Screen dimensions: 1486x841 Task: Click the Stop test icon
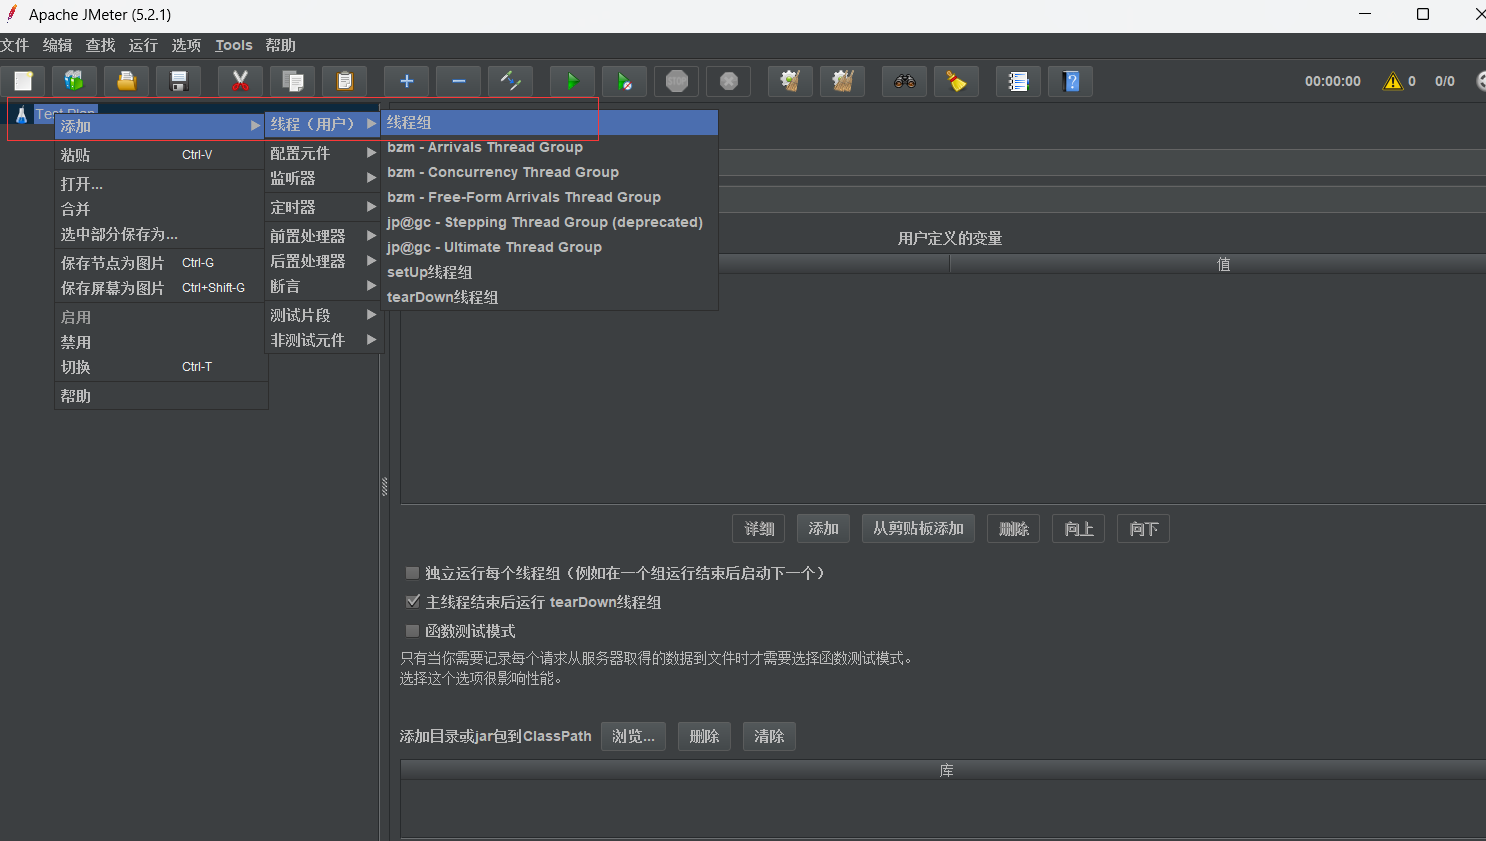(x=676, y=81)
